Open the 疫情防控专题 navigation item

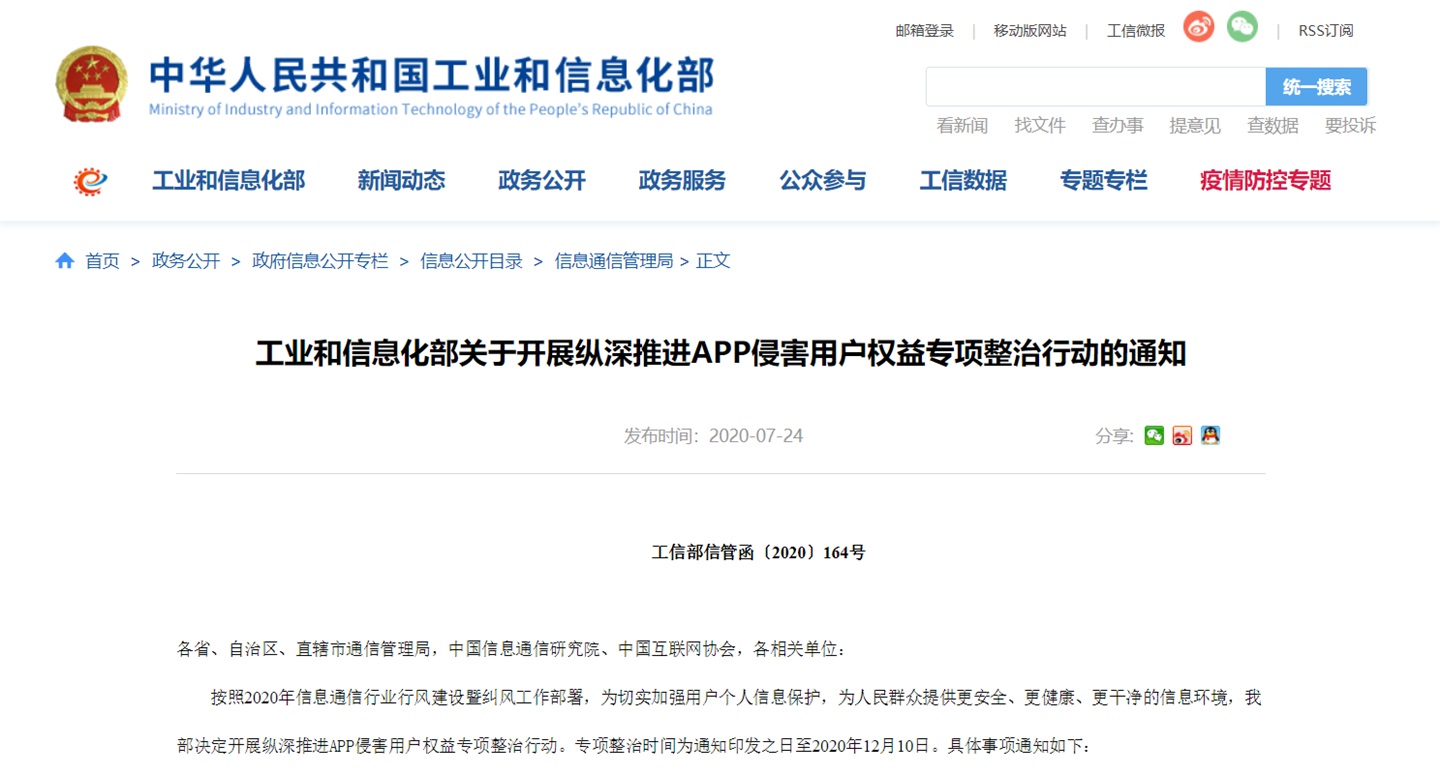tap(1265, 181)
